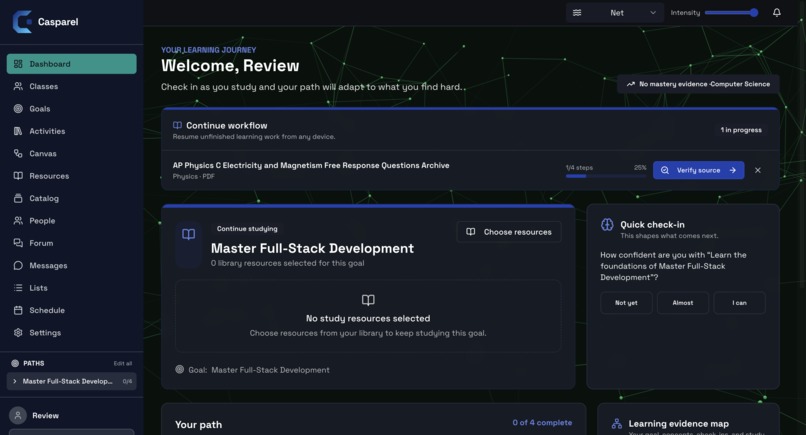This screenshot has width=806, height=435.
Task: Open Catalog from the sidebar
Action: (71, 198)
